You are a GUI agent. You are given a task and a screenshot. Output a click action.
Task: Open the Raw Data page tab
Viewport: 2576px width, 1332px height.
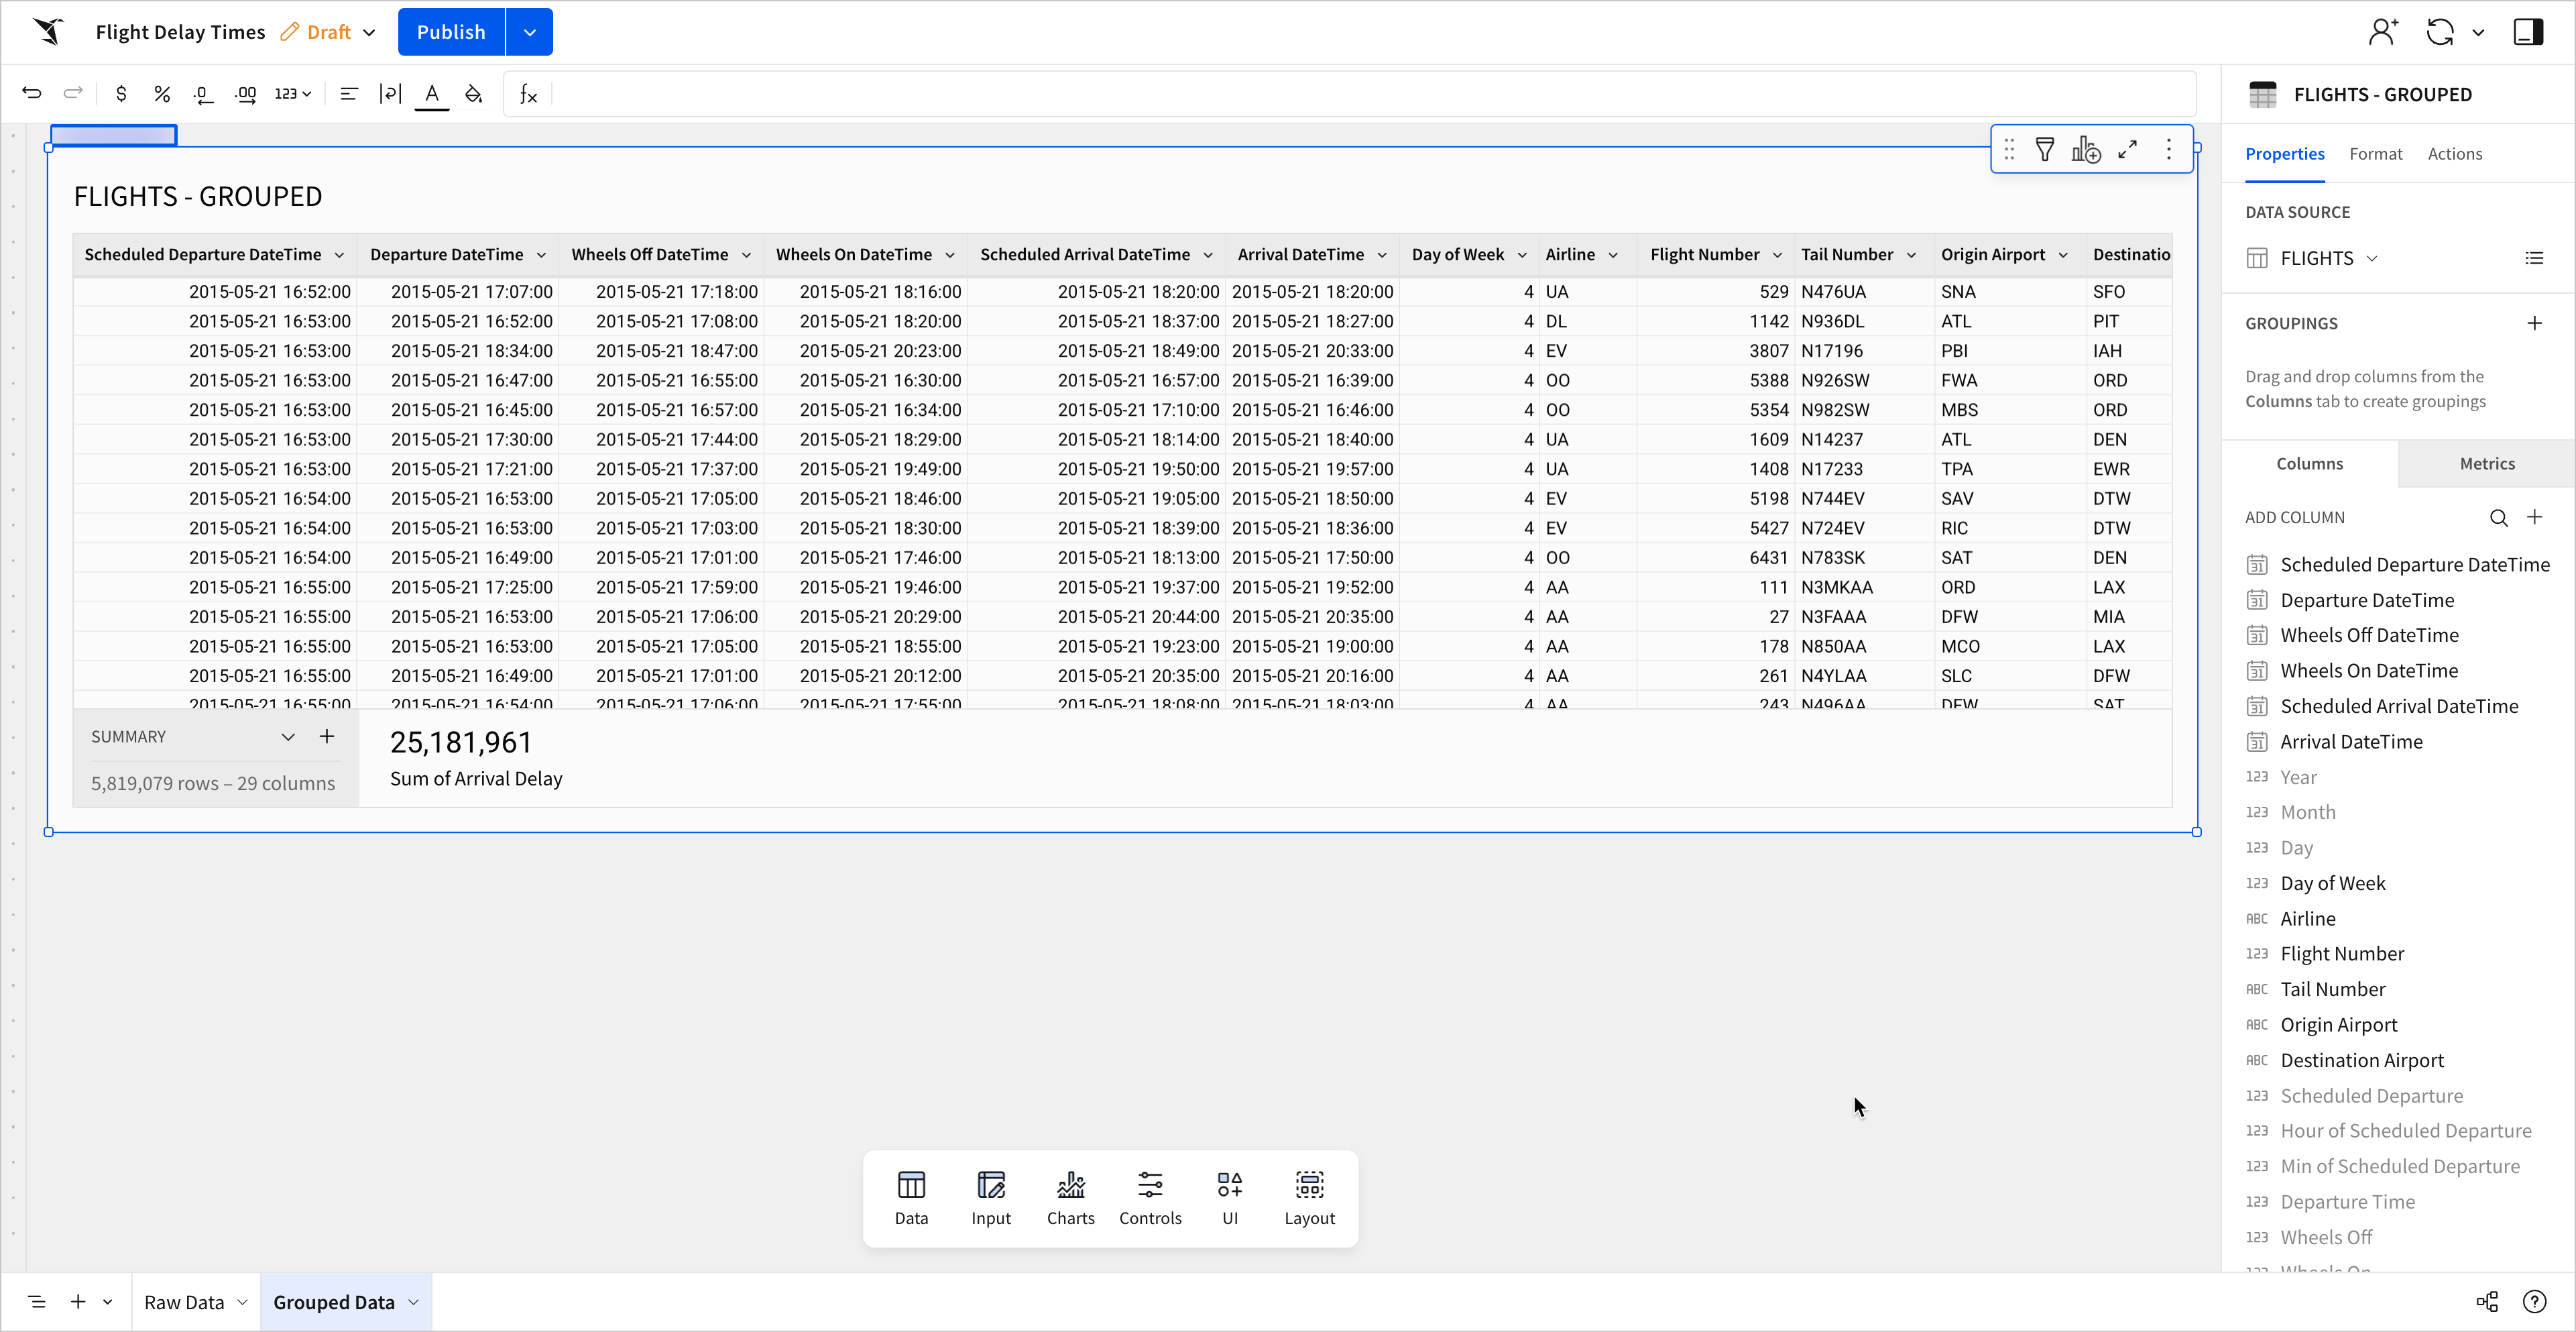[184, 1302]
